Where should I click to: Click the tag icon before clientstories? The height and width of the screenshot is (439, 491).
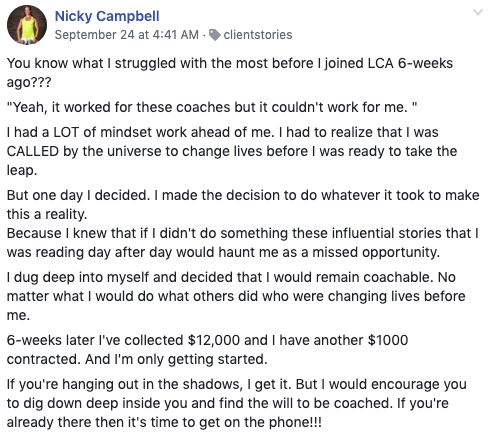coord(215,35)
